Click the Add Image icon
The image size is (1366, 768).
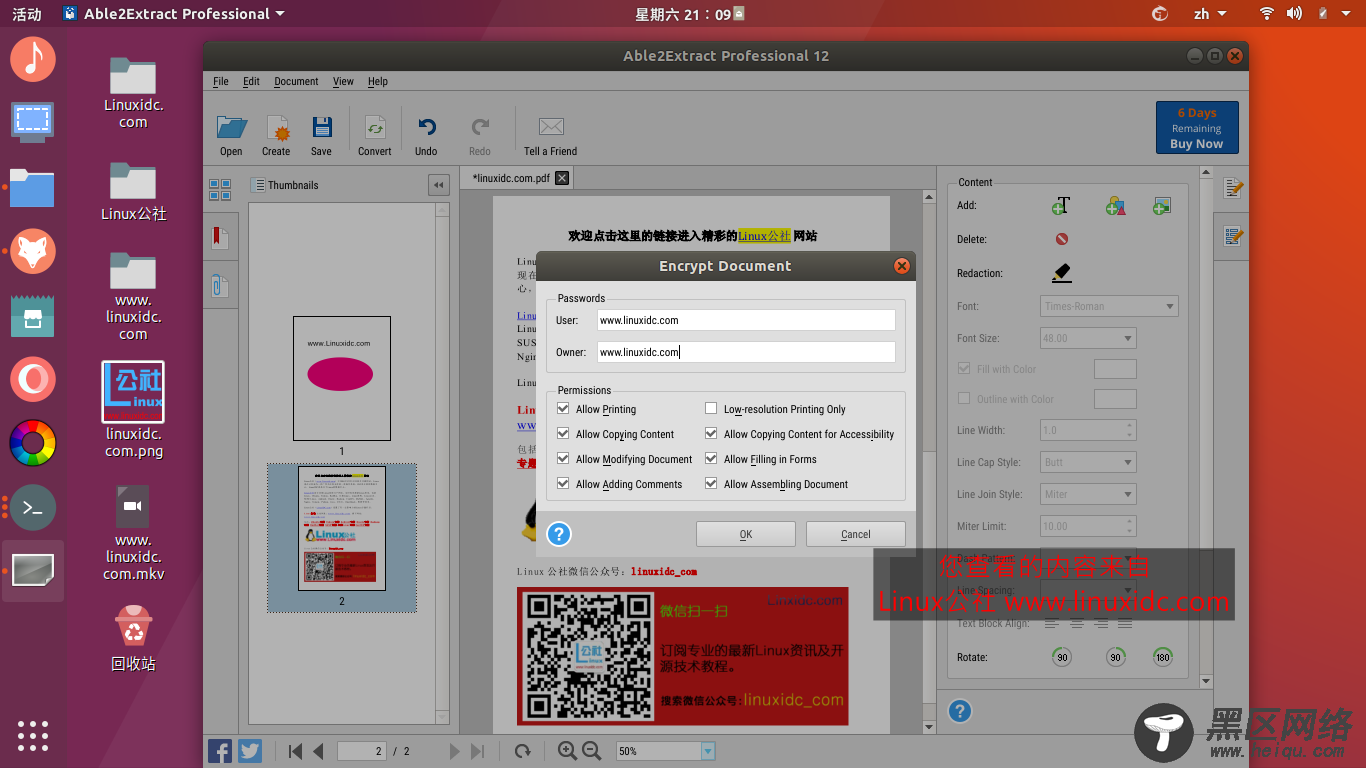tap(1161, 206)
